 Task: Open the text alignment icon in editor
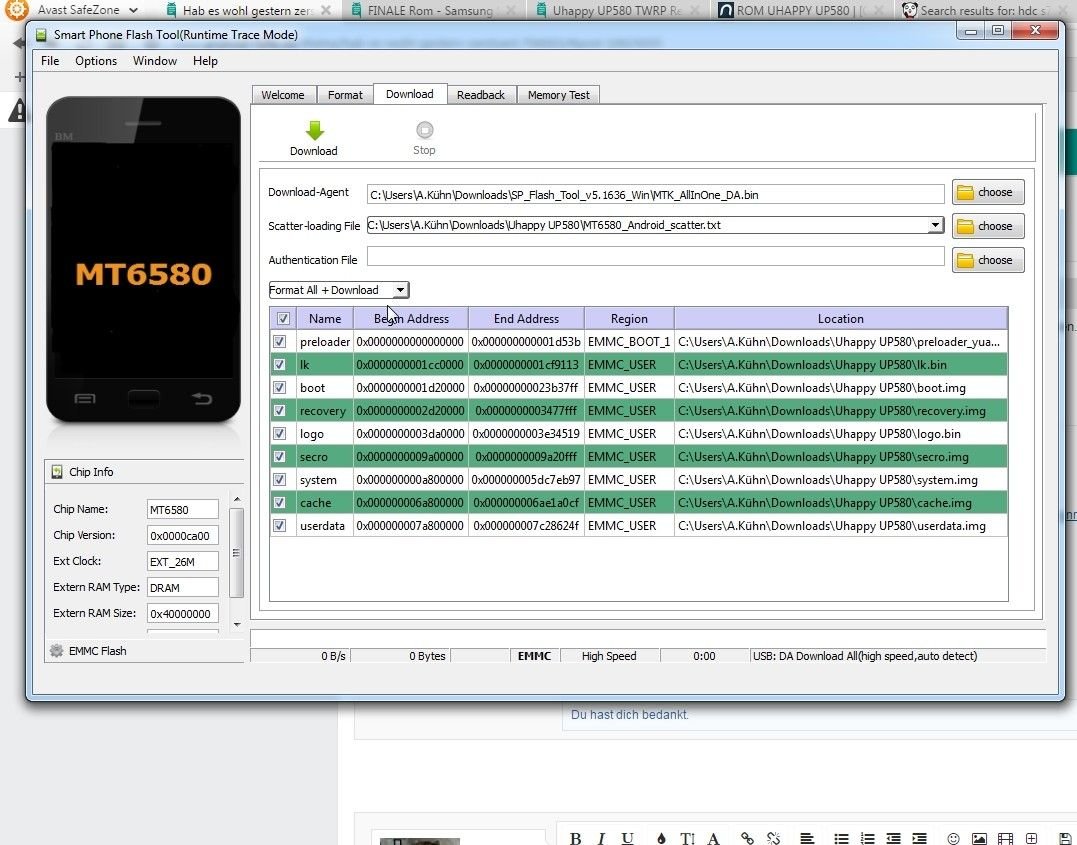(x=807, y=838)
